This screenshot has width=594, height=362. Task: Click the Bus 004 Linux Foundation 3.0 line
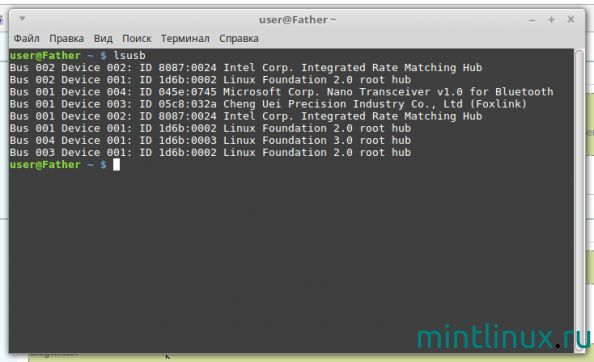[x=210, y=140]
